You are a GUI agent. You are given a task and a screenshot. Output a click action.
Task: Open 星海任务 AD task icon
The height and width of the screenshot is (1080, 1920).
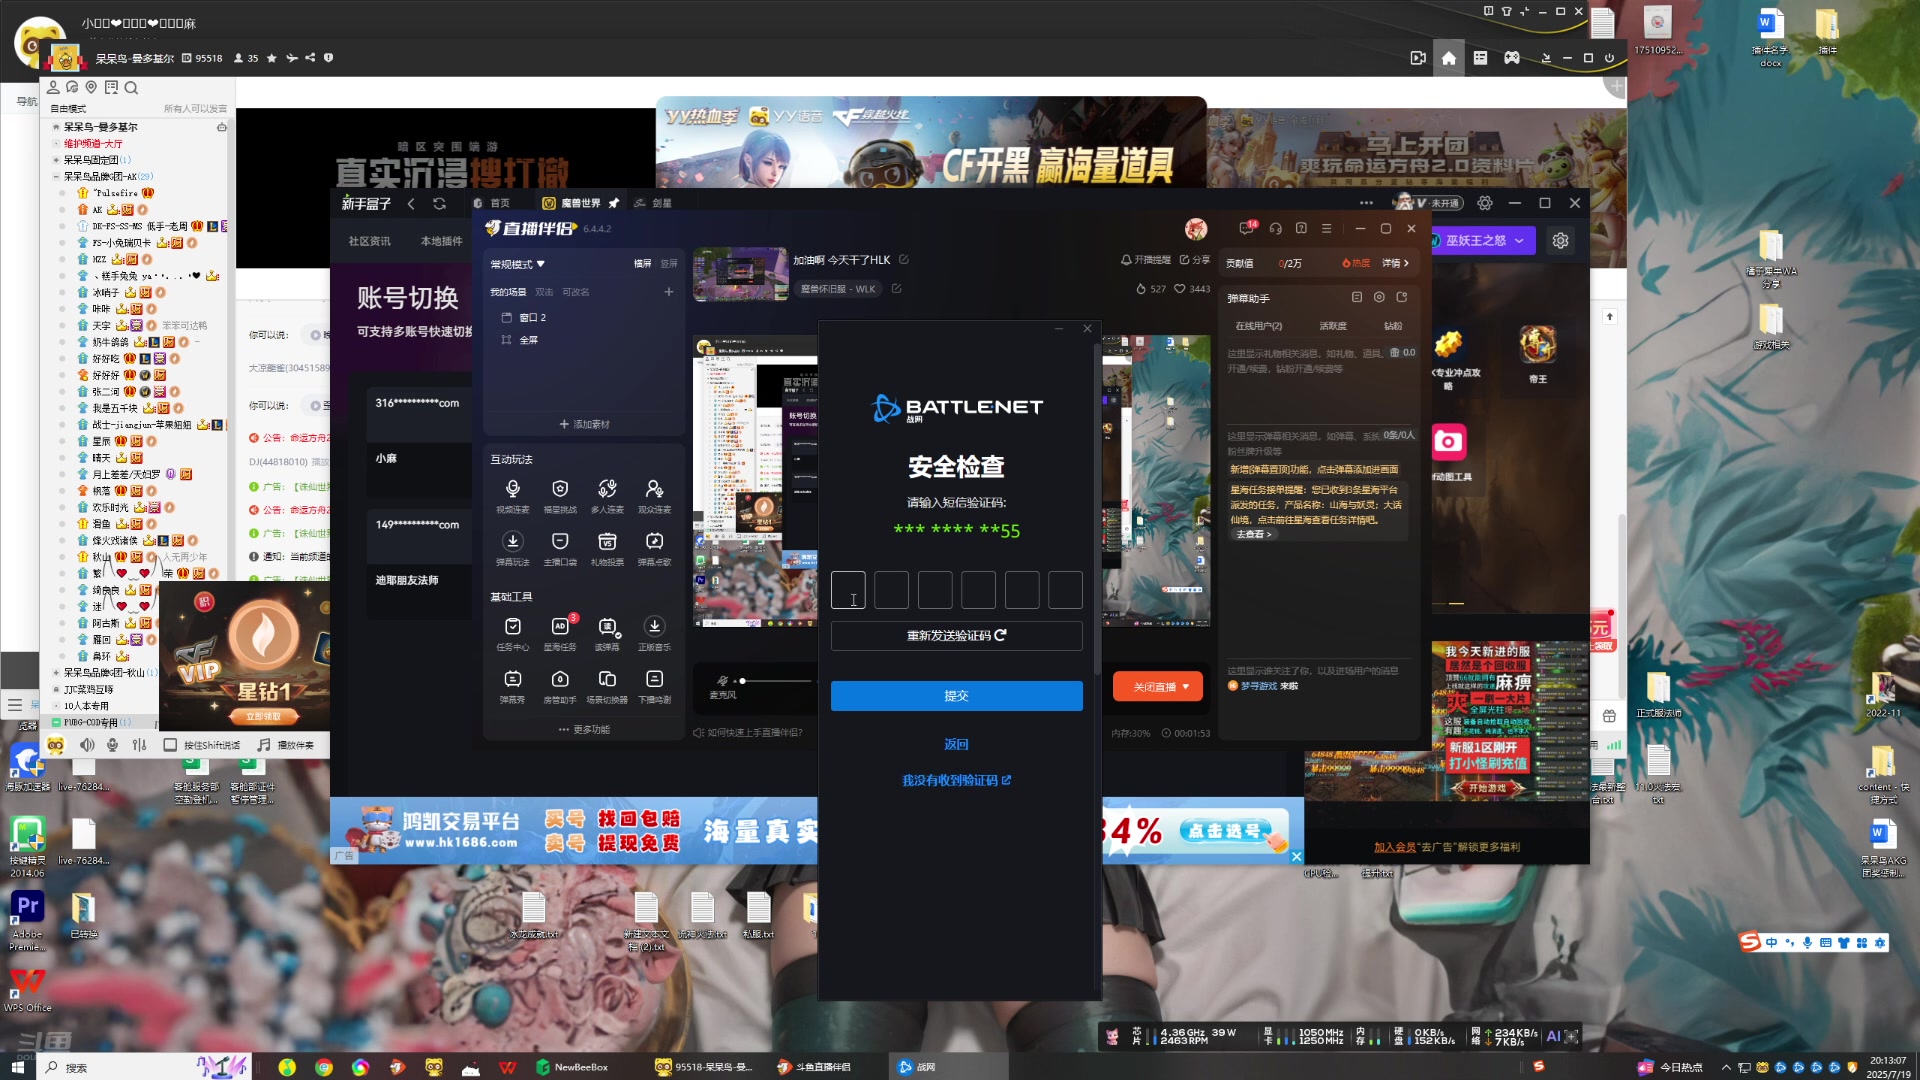coord(560,633)
